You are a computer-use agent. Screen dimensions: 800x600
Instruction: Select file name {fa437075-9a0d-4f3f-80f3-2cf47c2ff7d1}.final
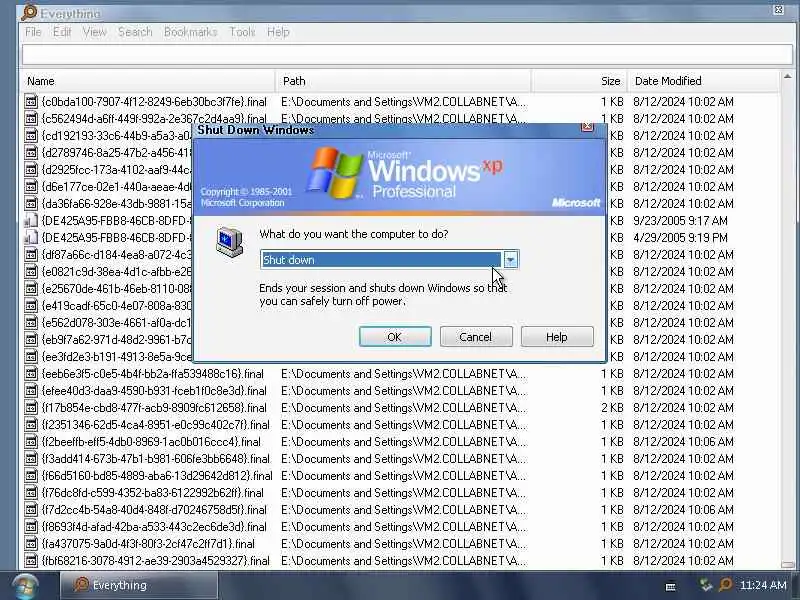point(148,544)
